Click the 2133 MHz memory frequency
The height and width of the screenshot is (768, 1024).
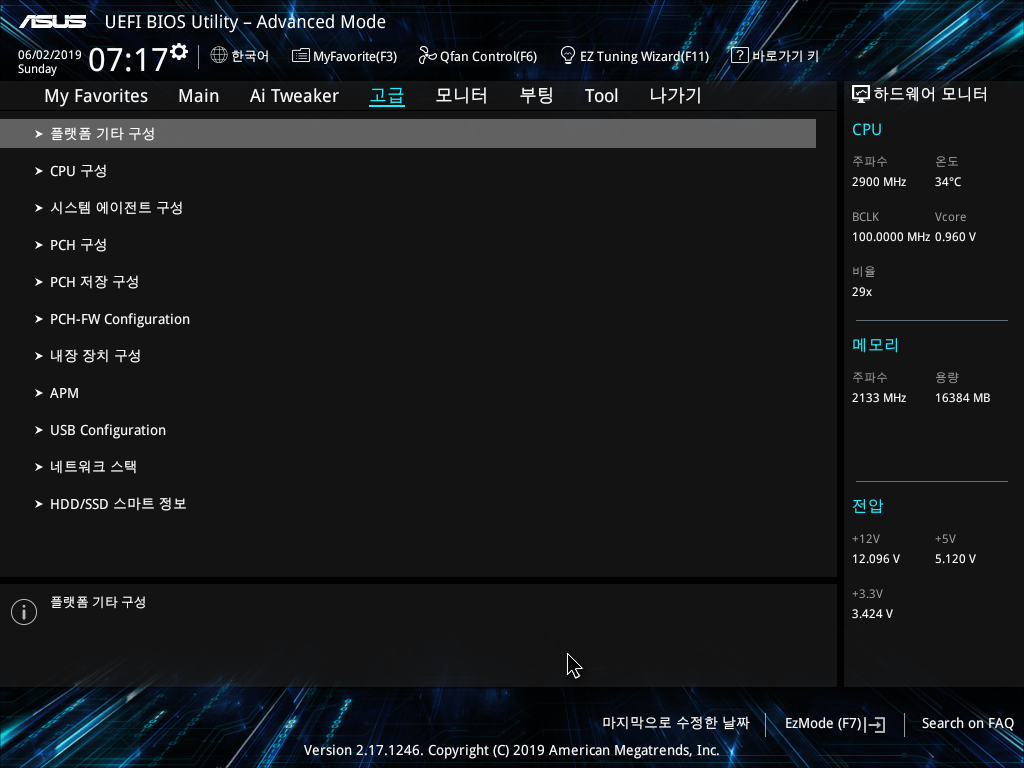tap(879, 398)
